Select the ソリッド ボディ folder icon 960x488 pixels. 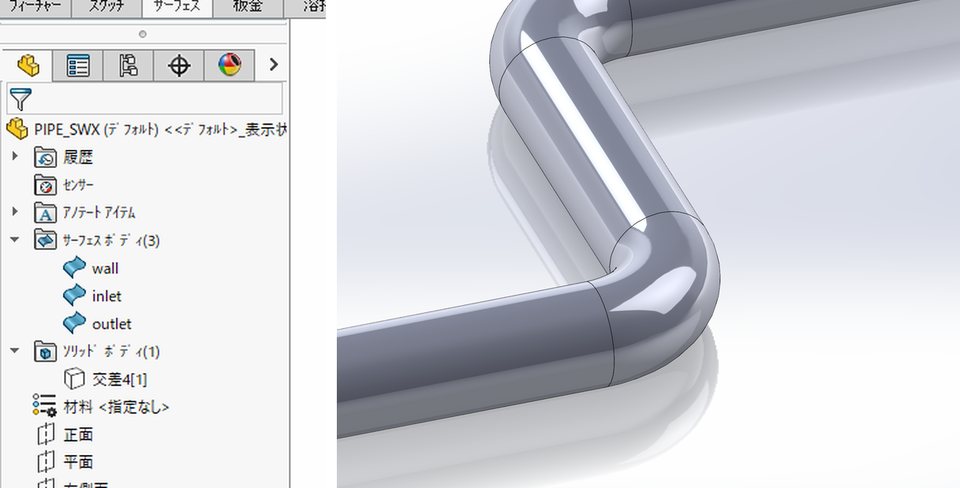[x=45, y=351]
